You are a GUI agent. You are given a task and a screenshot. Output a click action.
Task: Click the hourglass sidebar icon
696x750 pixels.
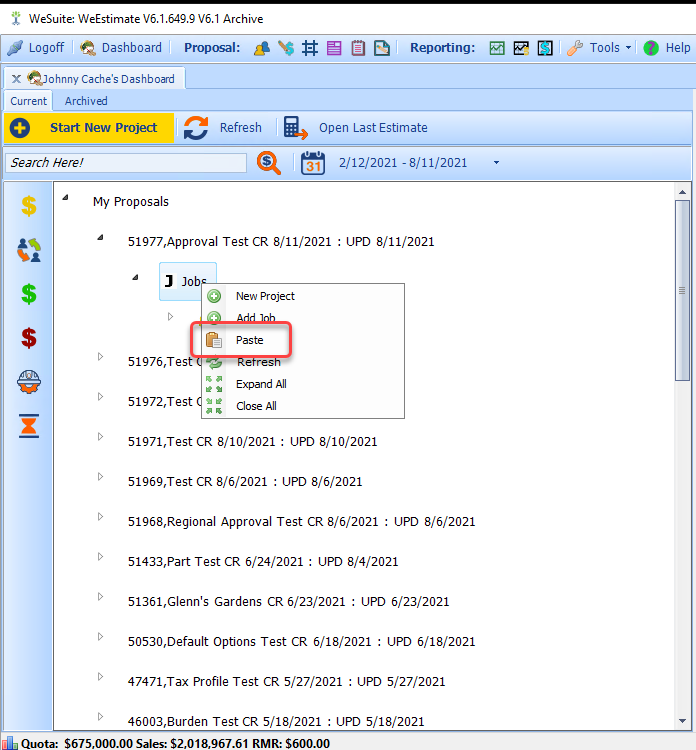point(29,426)
